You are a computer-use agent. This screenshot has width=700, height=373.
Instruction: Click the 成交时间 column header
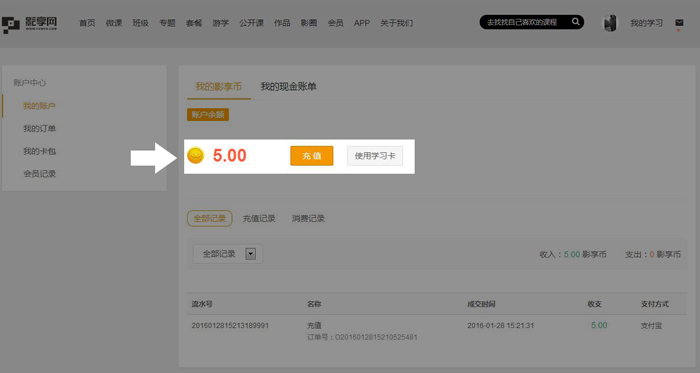(x=481, y=304)
